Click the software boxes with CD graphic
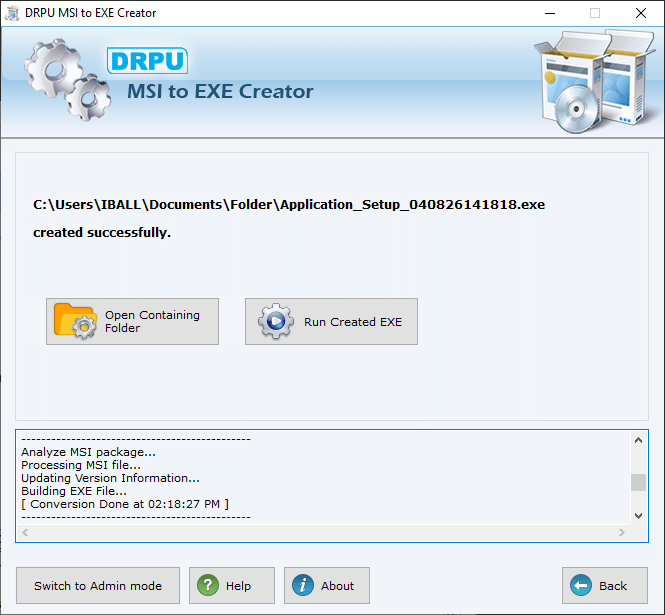The image size is (665, 615). [595, 81]
